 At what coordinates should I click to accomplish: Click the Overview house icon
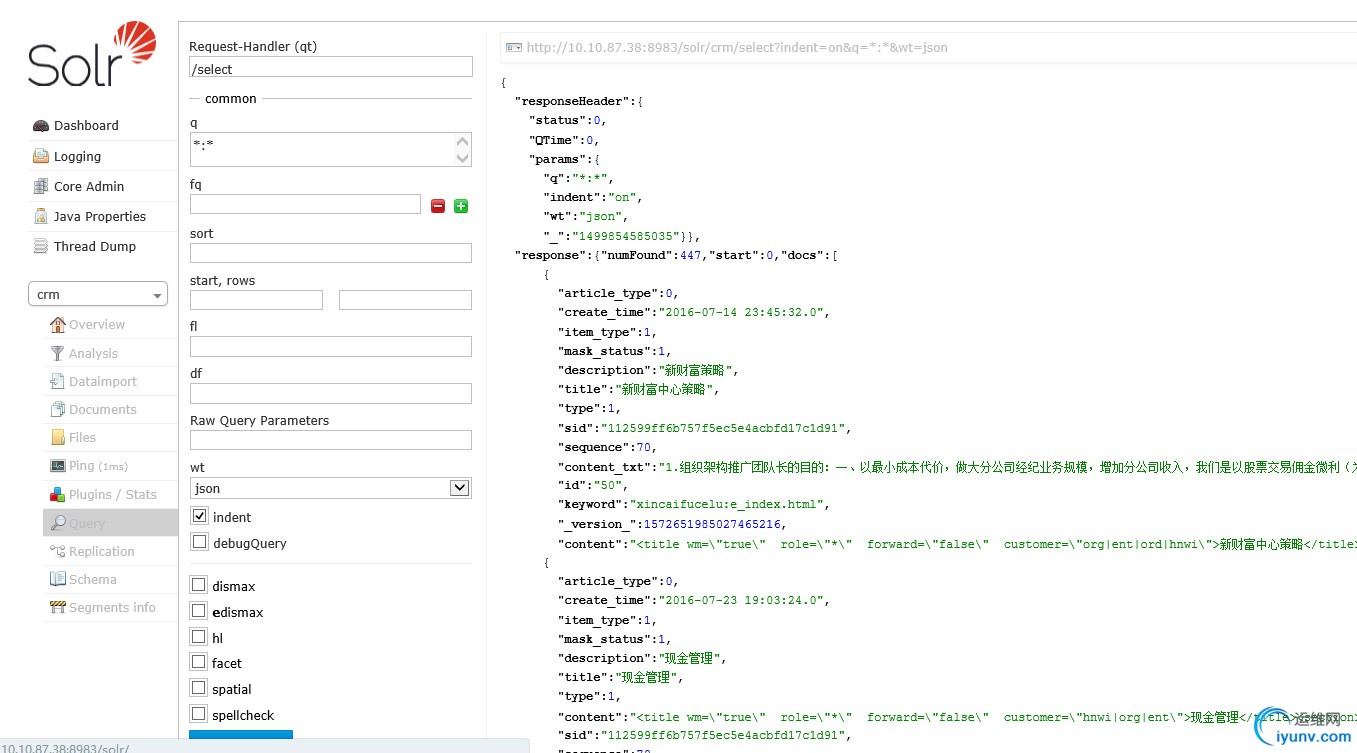(58, 324)
